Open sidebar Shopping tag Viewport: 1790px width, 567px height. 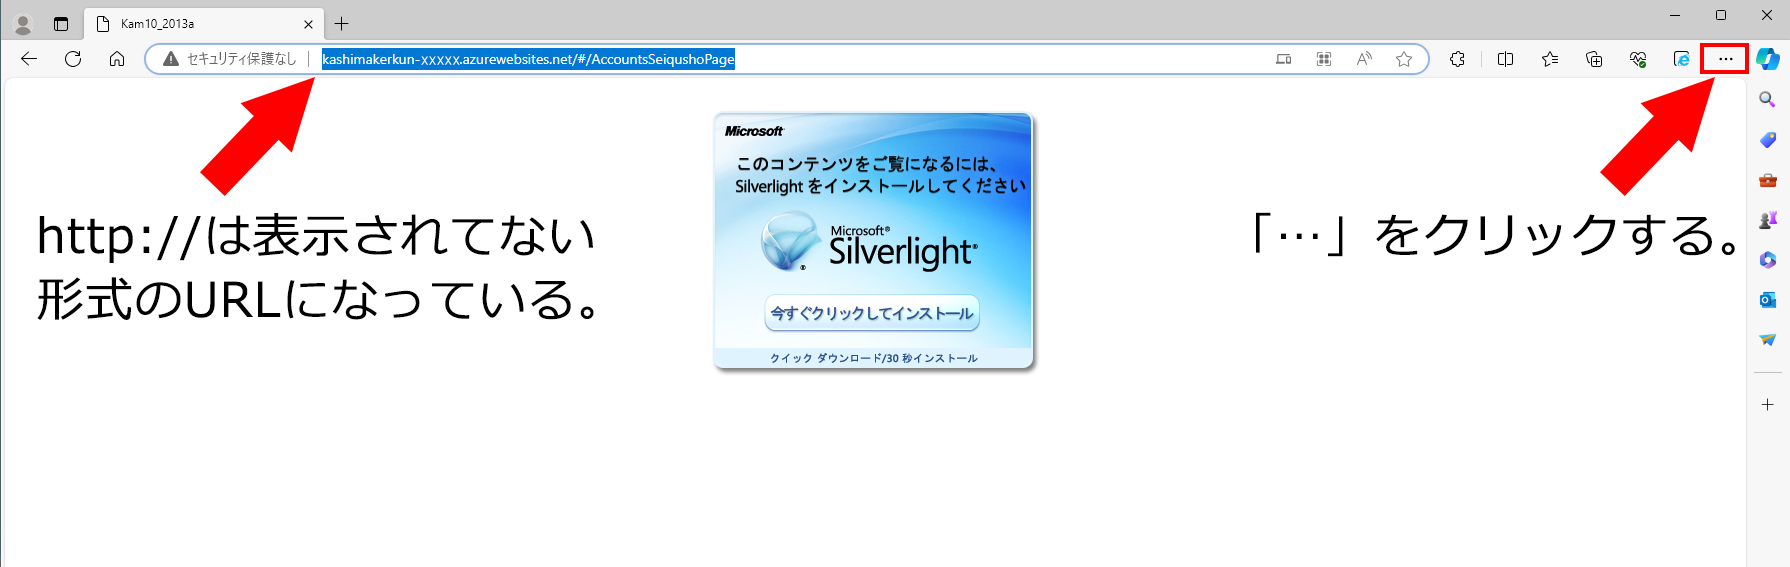point(1768,139)
